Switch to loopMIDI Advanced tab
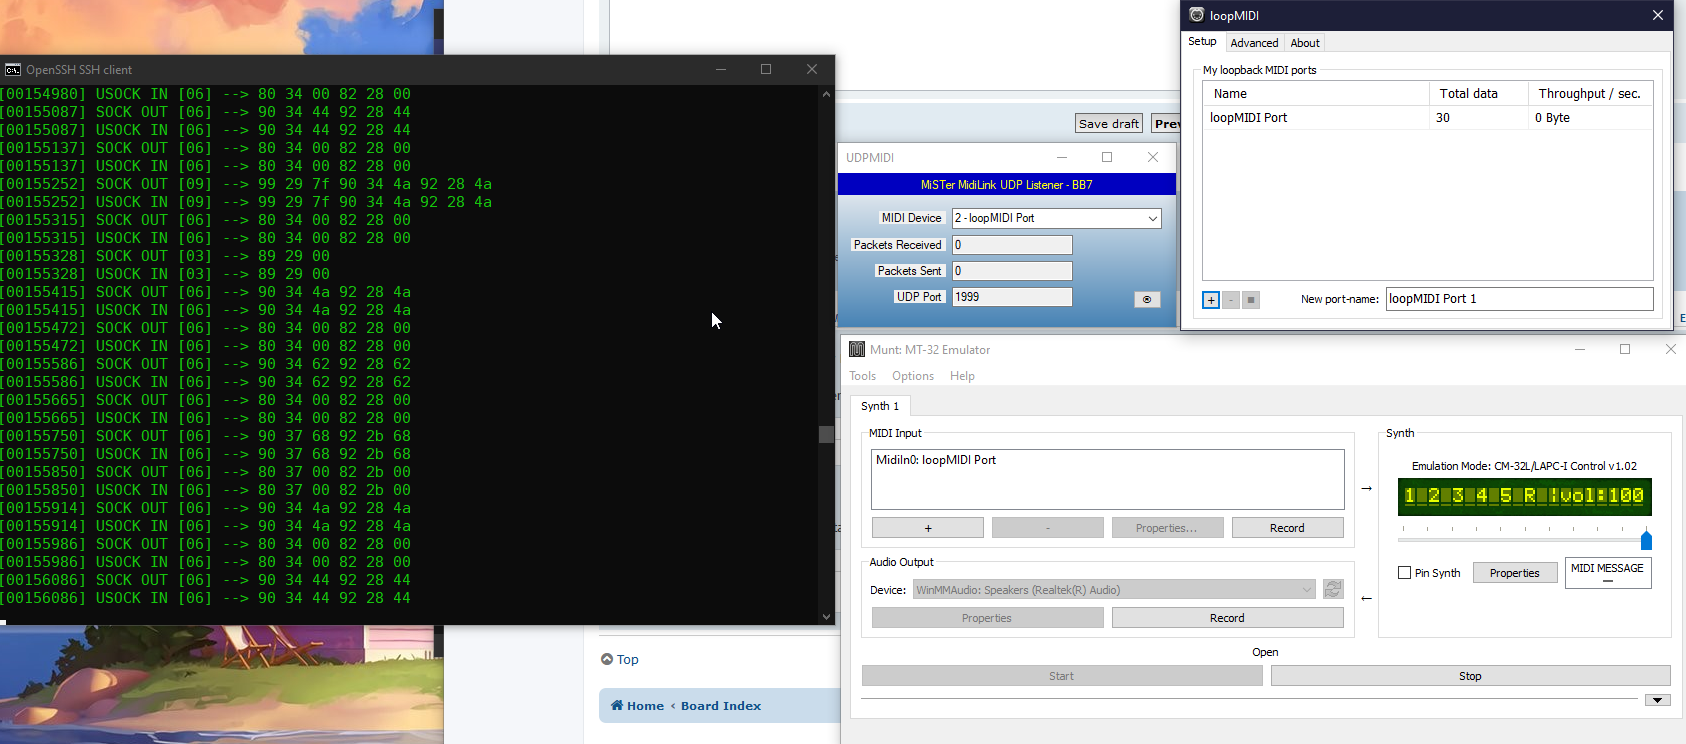The height and width of the screenshot is (744, 1686). [x=1254, y=43]
